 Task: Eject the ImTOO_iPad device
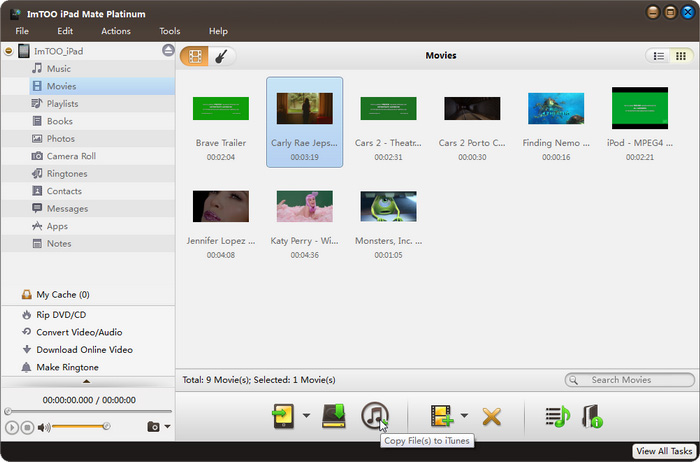tap(167, 50)
